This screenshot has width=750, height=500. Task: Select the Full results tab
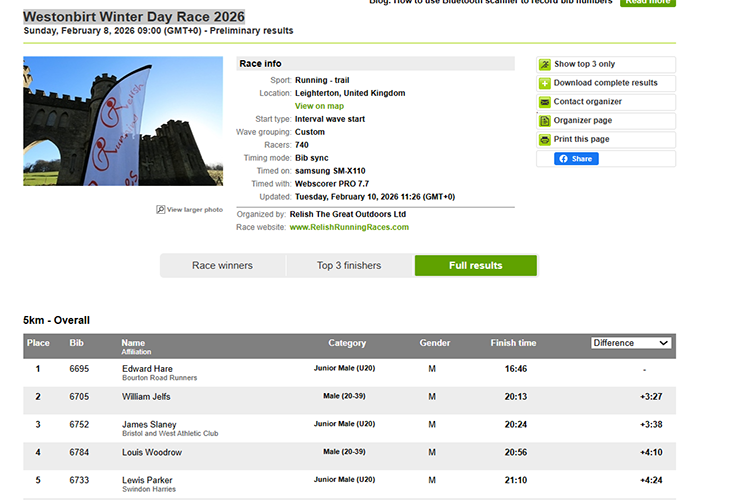475,266
